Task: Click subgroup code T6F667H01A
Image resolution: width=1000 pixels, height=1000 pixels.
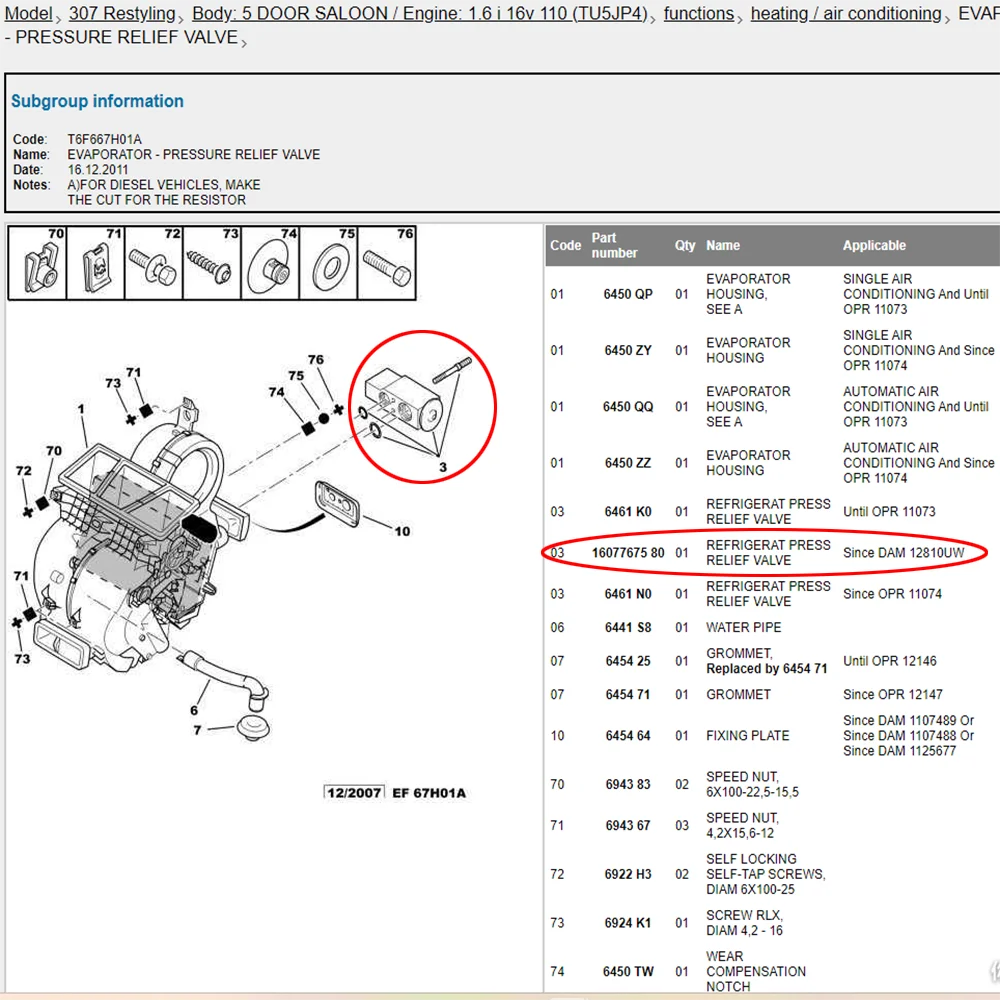Action: 104,139
